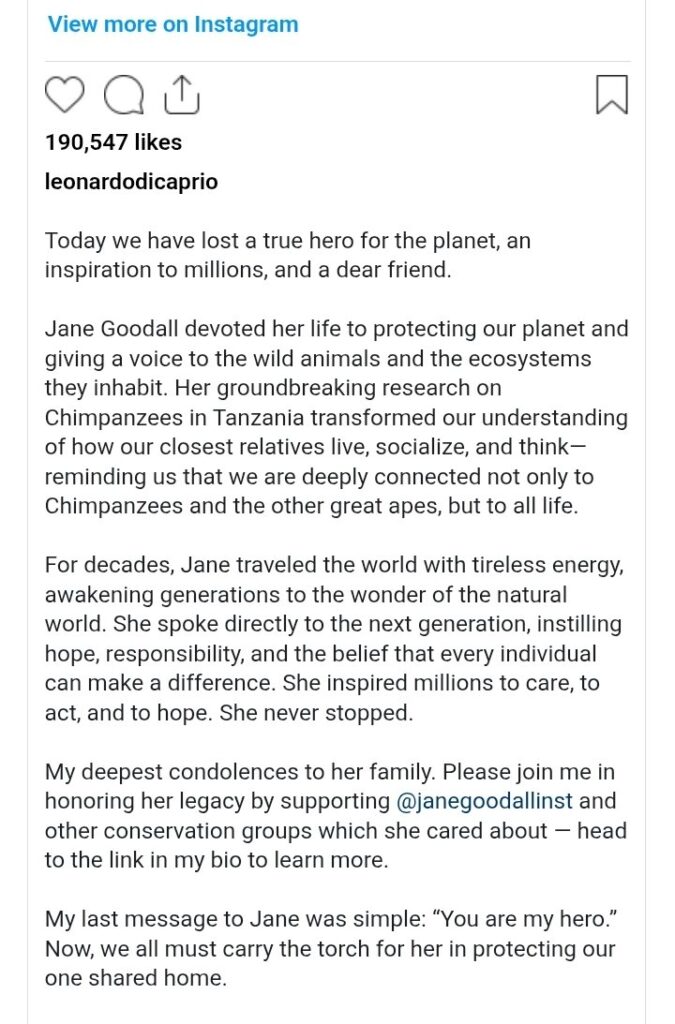675x1024 pixels.
Task: Click the paragraph starting 'Jane Goodall devoted her life'
Action: click(x=336, y=417)
